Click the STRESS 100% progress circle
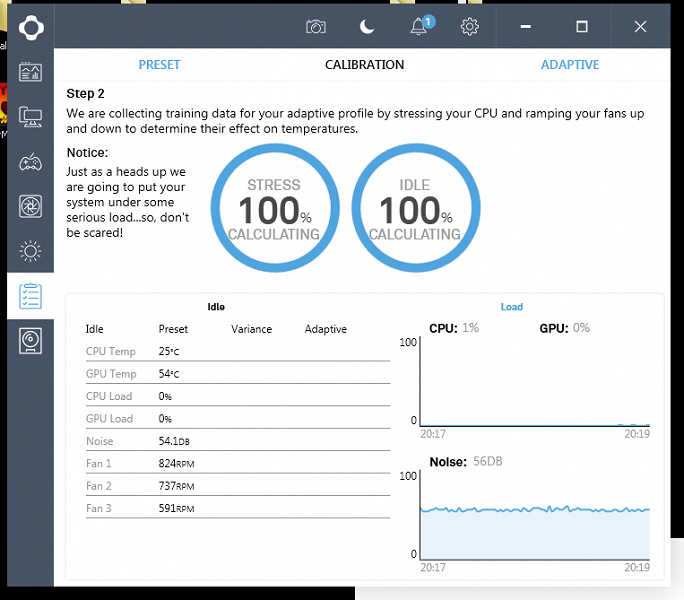684x600 pixels. click(275, 208)
